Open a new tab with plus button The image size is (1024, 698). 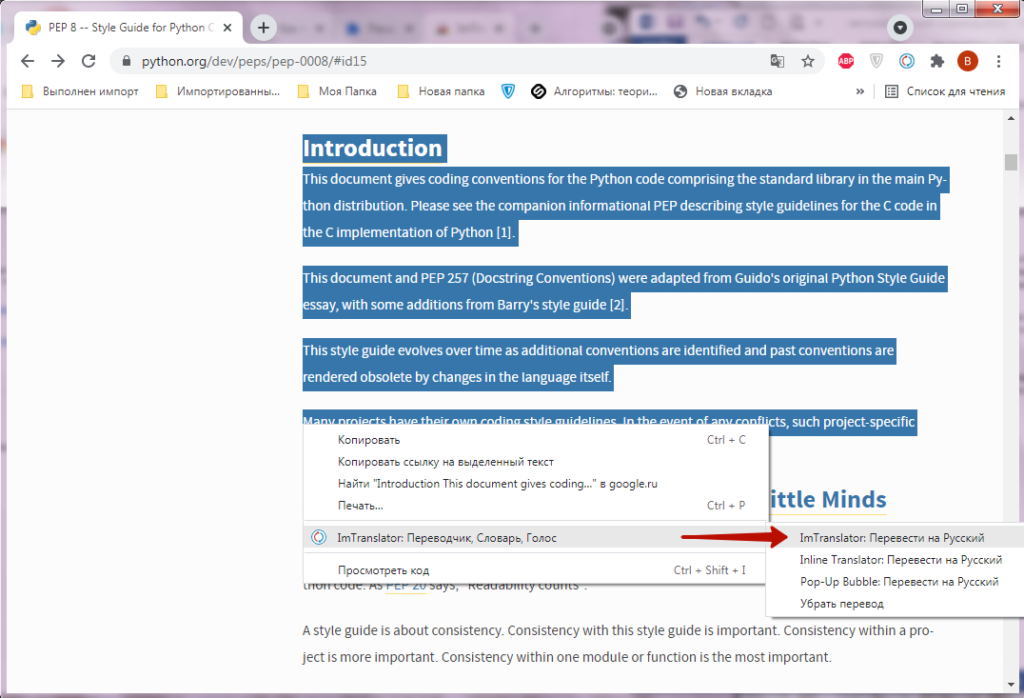pos(263,27)
